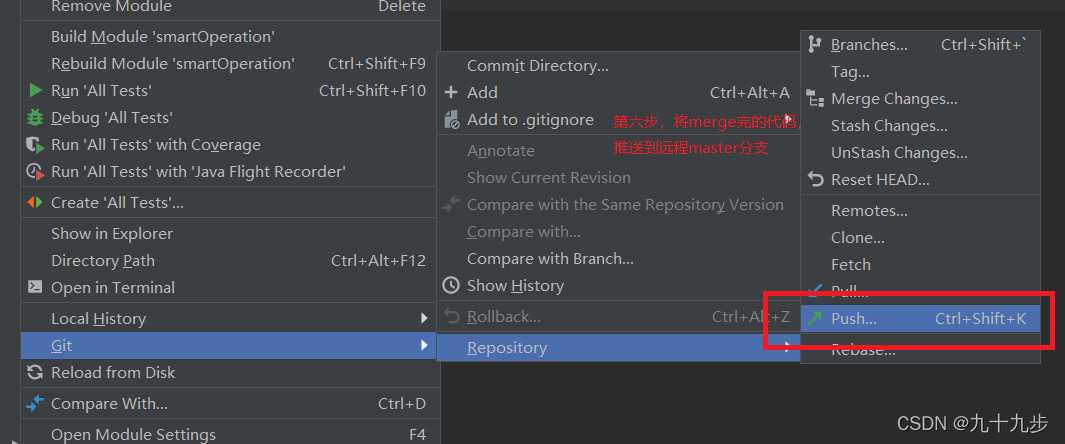This screenshot has width=1065, height=444.
Task: Choose Compare with Branch...
Action: (618, 259)
